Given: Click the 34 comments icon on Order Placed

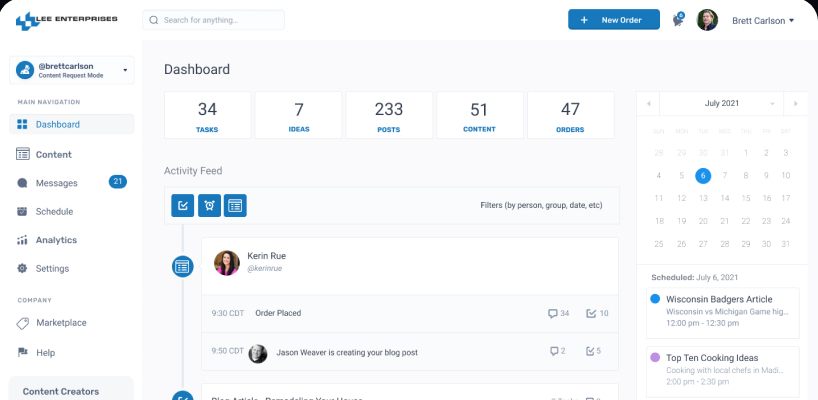Looking at the screenshot, I should click(552, 313).
